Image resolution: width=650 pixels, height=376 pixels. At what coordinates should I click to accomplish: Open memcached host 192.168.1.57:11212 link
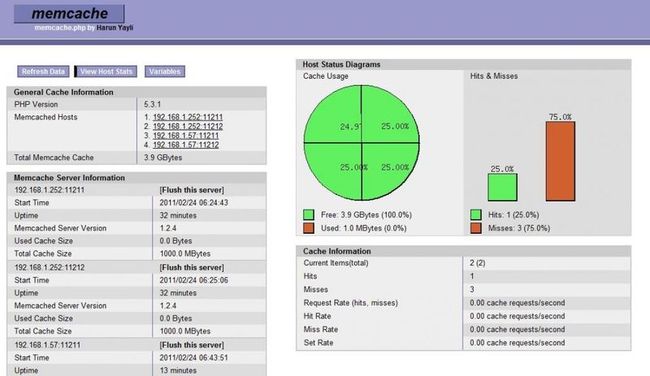pos(186,145)
